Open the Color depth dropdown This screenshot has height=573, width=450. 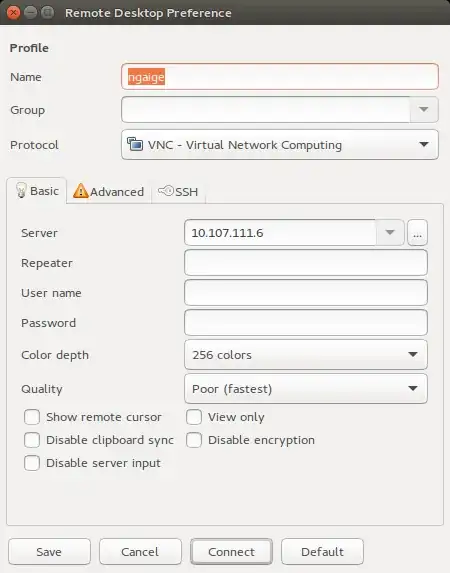(x=306, y=354)
